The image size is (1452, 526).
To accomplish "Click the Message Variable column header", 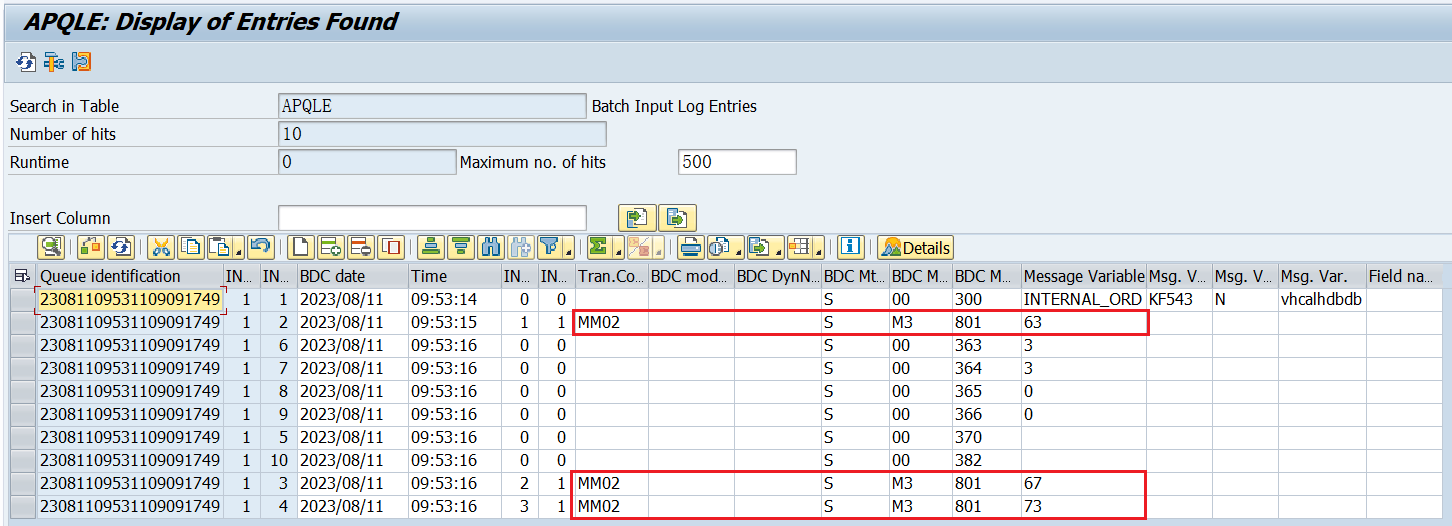I will (1084, 276).
